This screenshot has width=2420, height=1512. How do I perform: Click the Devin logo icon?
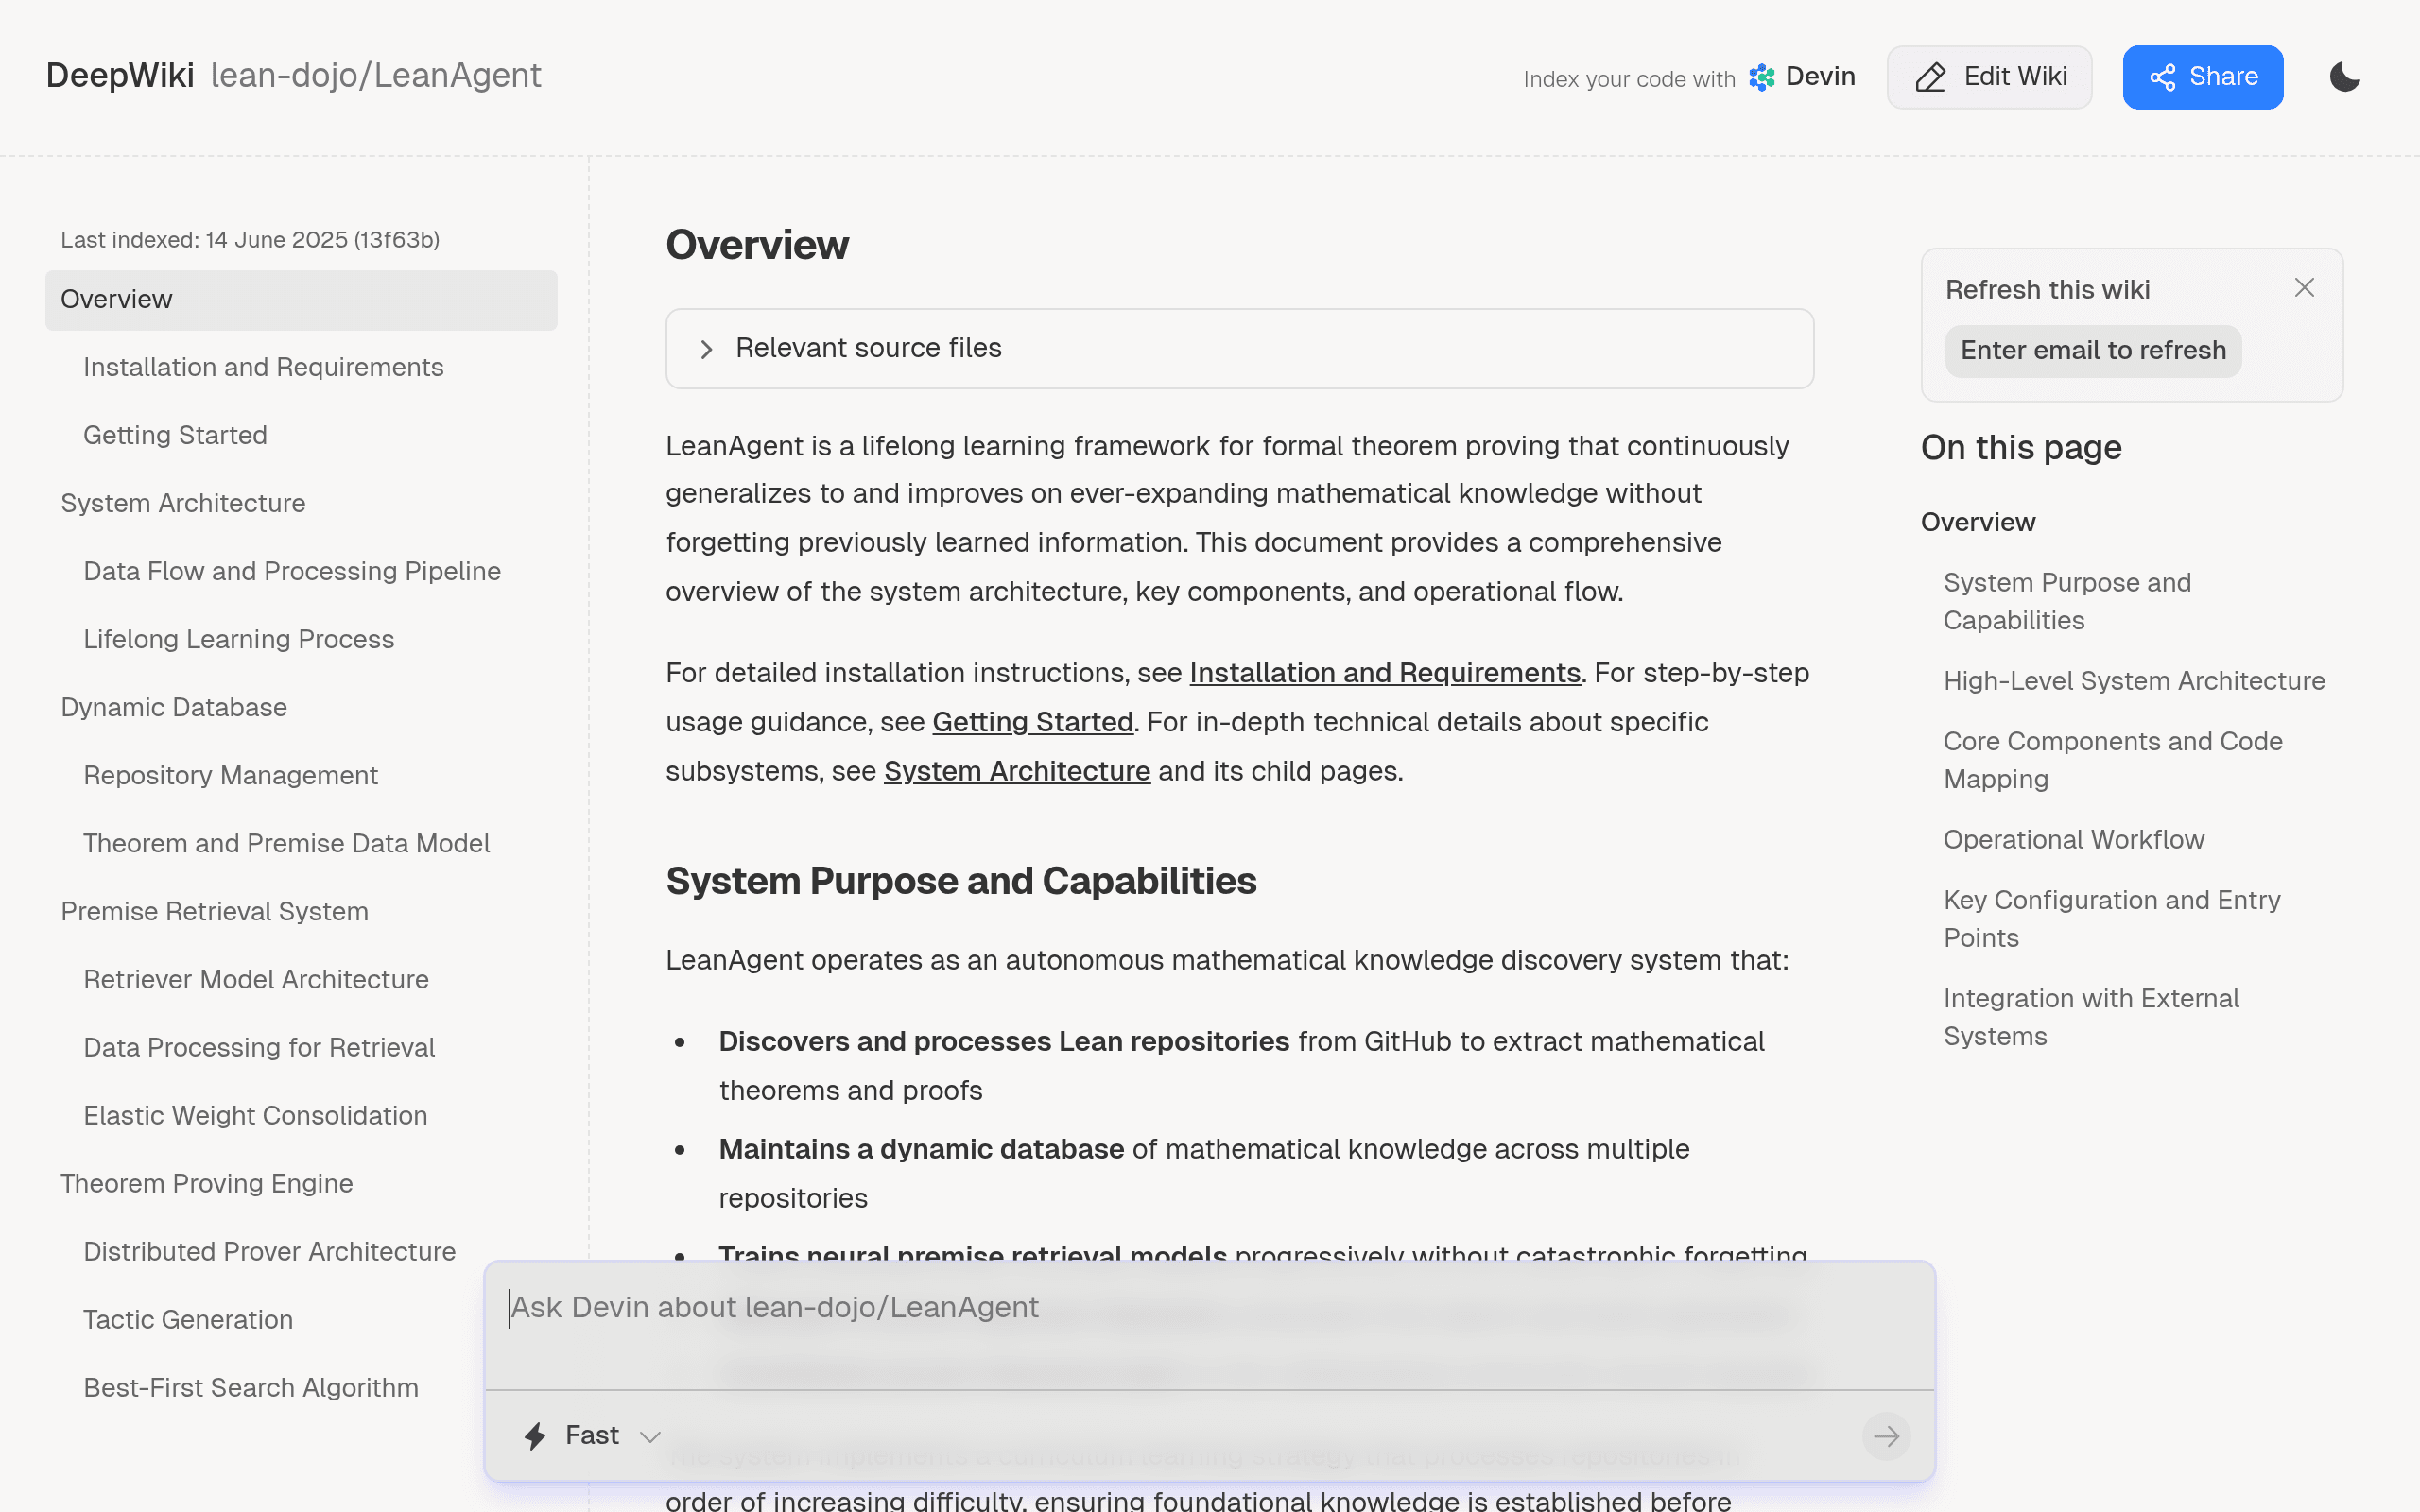click(1762, 77)
